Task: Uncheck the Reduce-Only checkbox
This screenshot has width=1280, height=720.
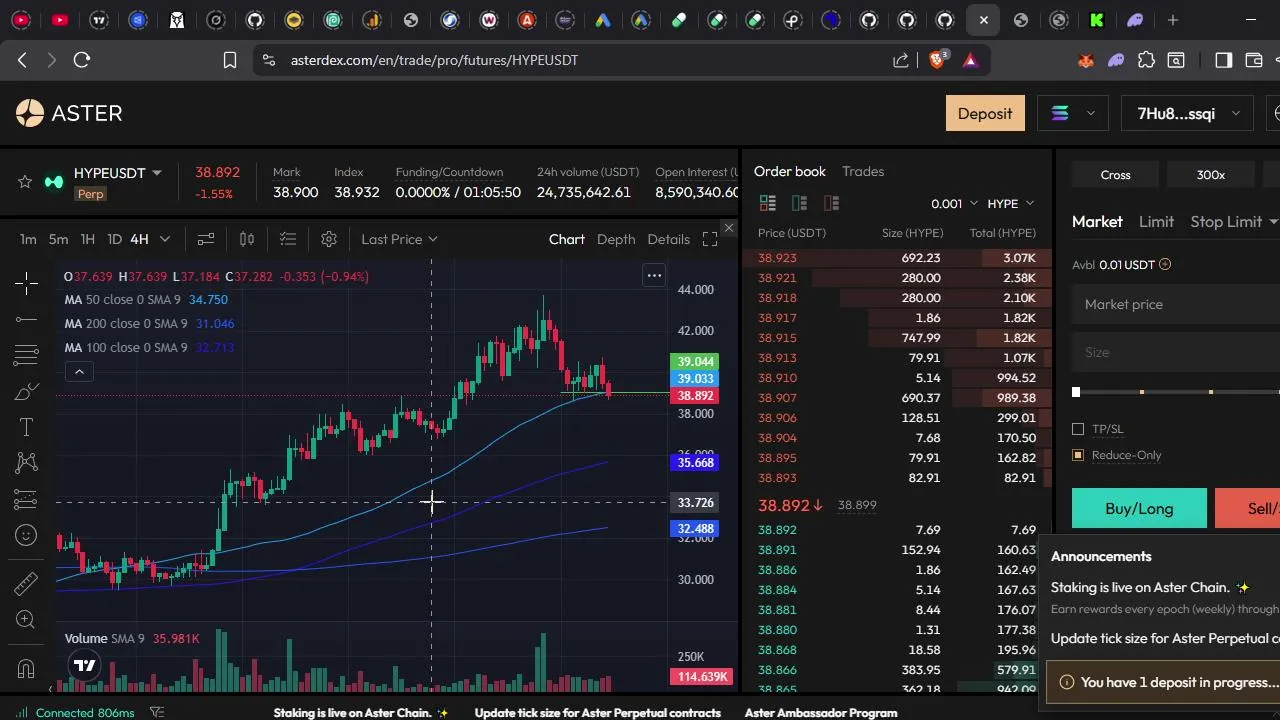Action: (1078, 455)
